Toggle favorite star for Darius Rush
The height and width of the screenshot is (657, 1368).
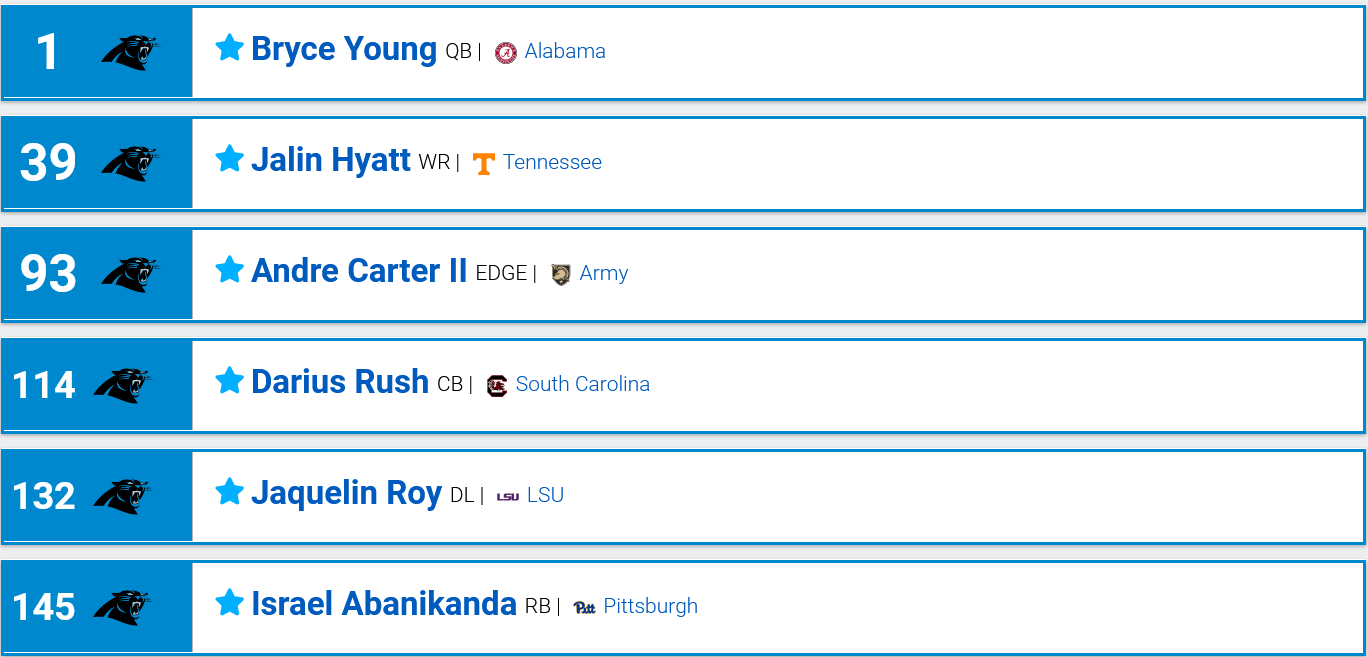pos(229,380)
